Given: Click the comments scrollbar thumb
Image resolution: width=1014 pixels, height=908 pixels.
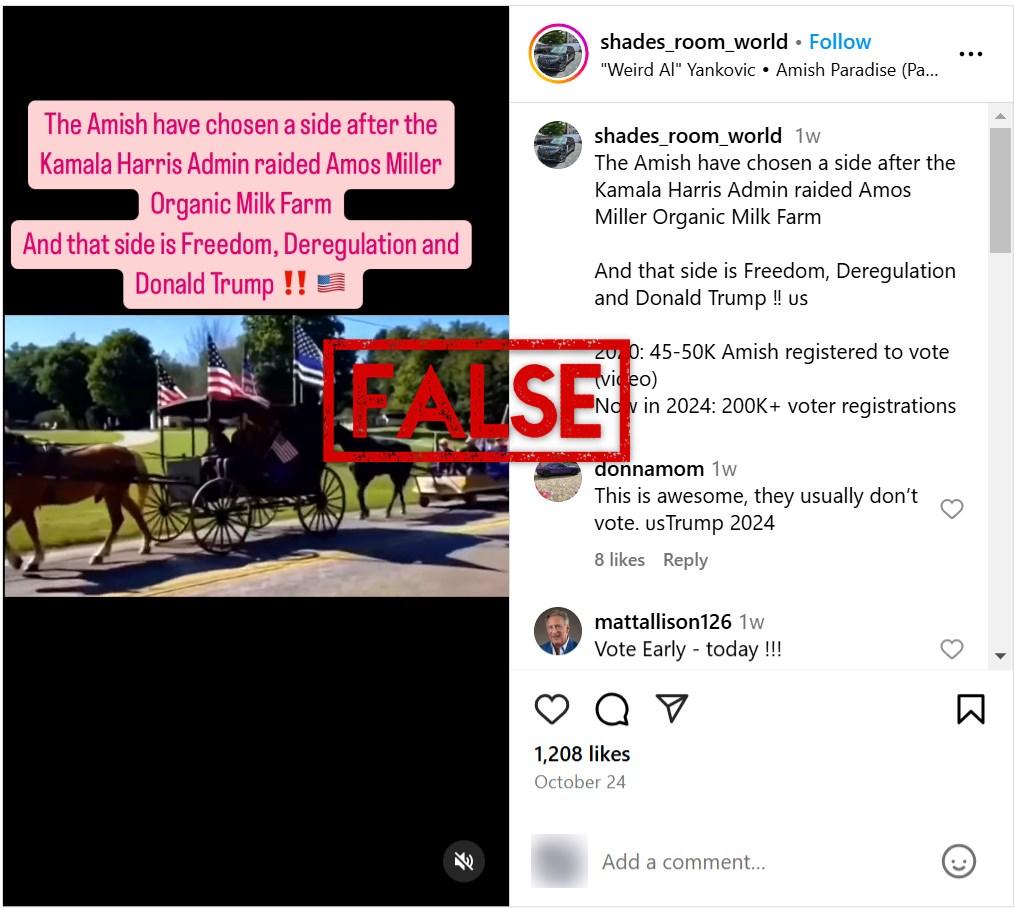Looking at the screenshot, I should 1000,190.
